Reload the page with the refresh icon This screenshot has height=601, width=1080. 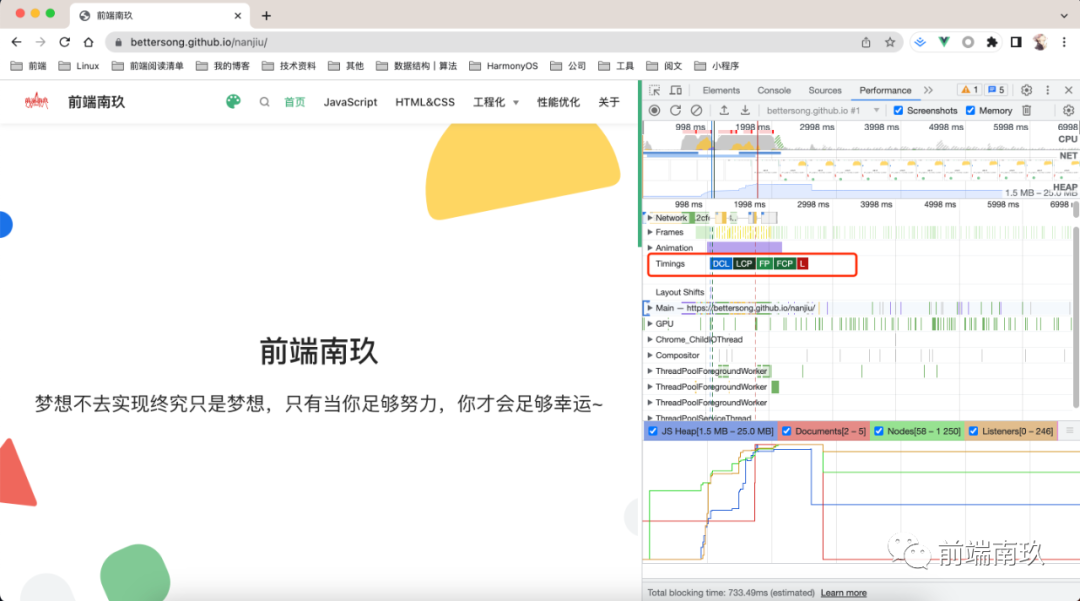65,42
